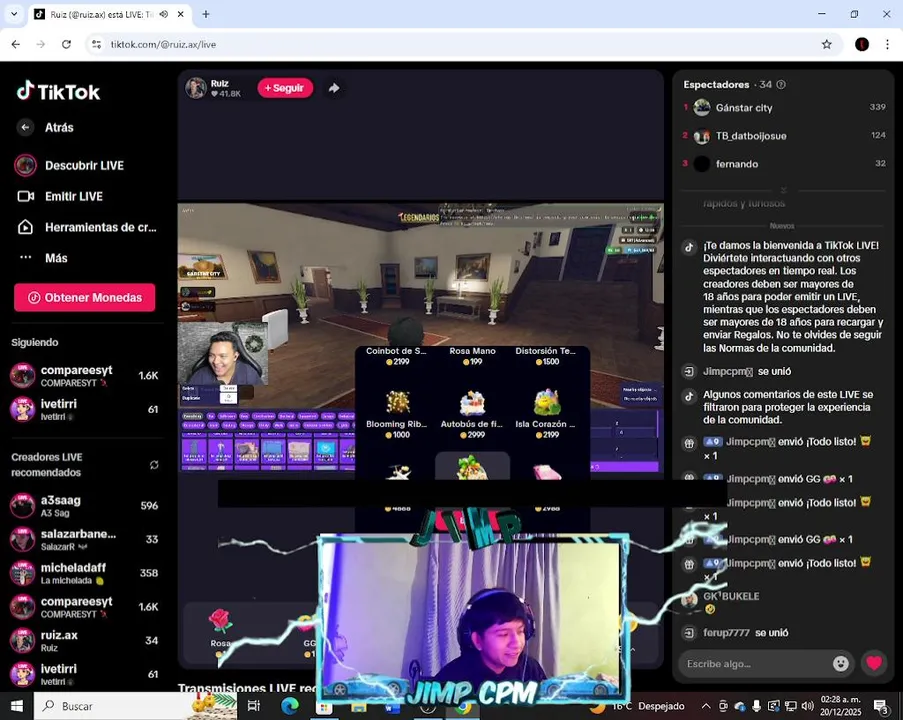Open the Chrome profile avatar
Screen dimensions: 903x720
862,44
